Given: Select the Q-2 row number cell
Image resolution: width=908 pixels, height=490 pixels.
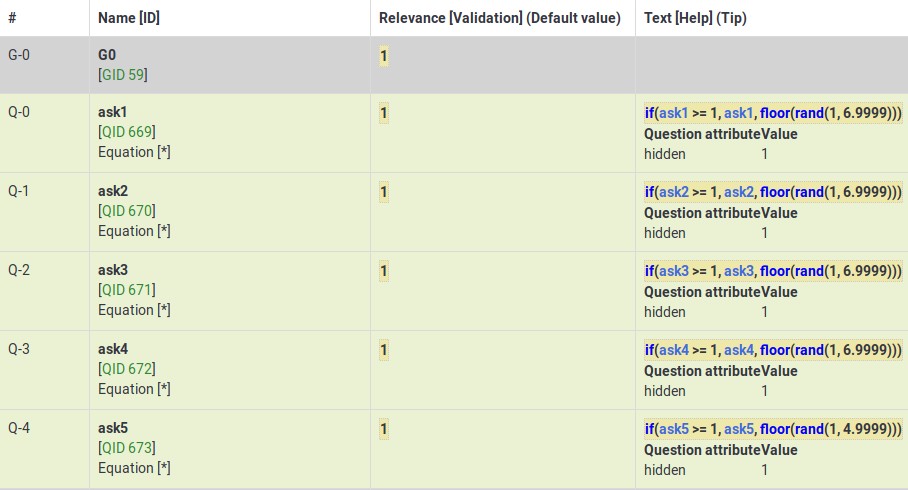Looking at the screenshot, I should coord(19,271).
